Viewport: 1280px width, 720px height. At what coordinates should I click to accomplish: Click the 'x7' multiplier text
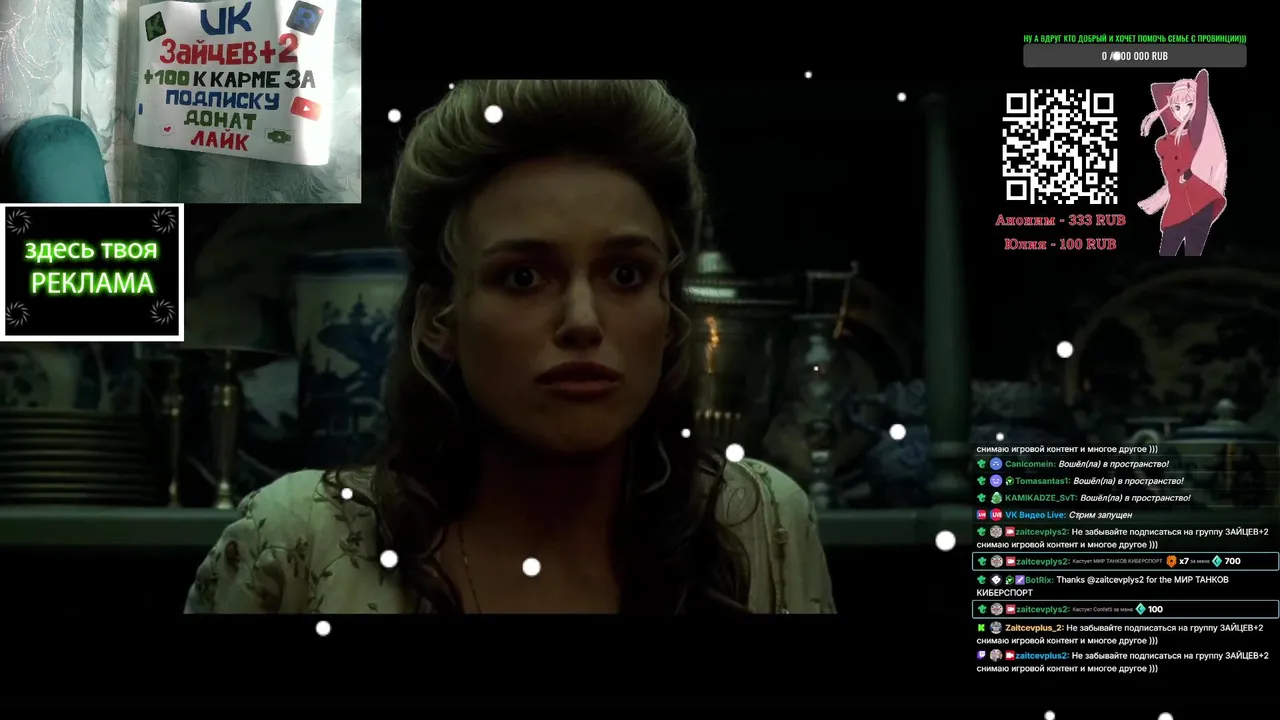tap(1184, 561)
